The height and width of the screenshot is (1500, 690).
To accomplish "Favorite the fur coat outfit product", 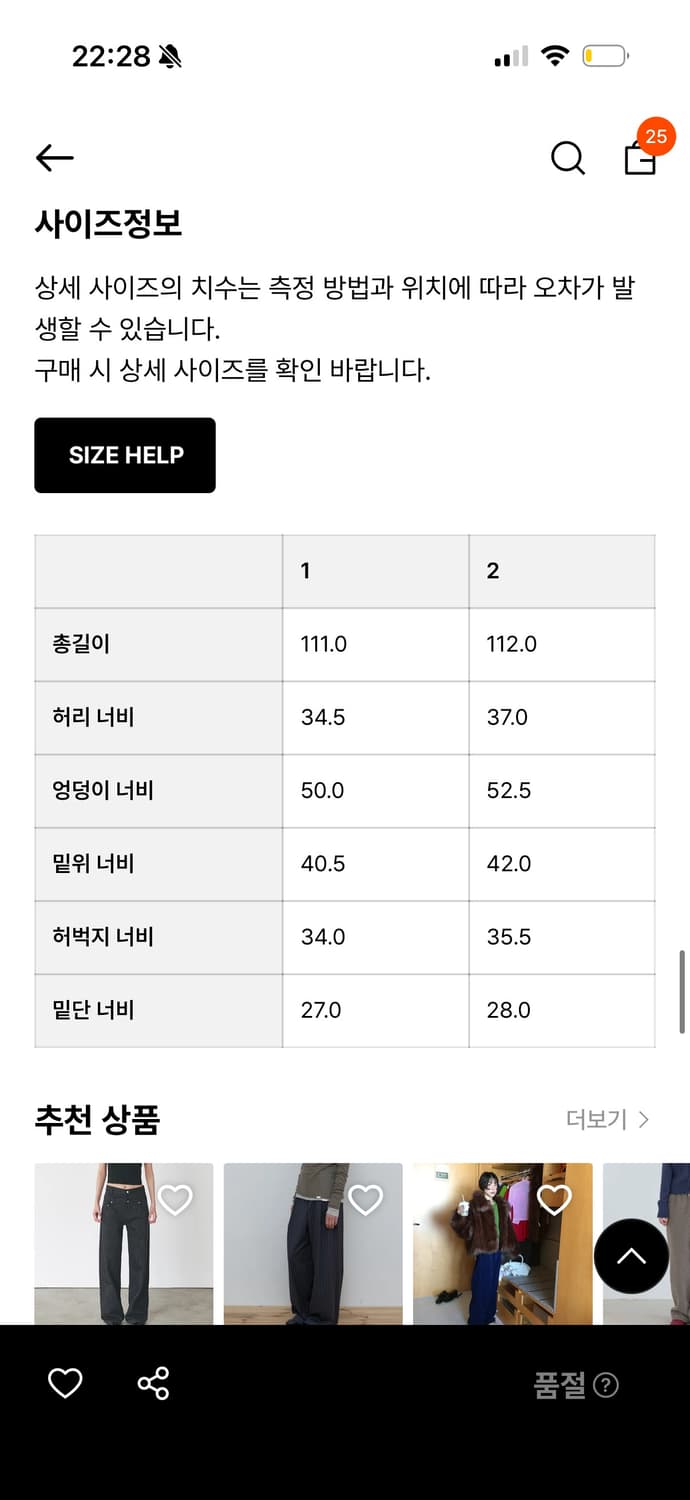I will (x=553, y=1199).
